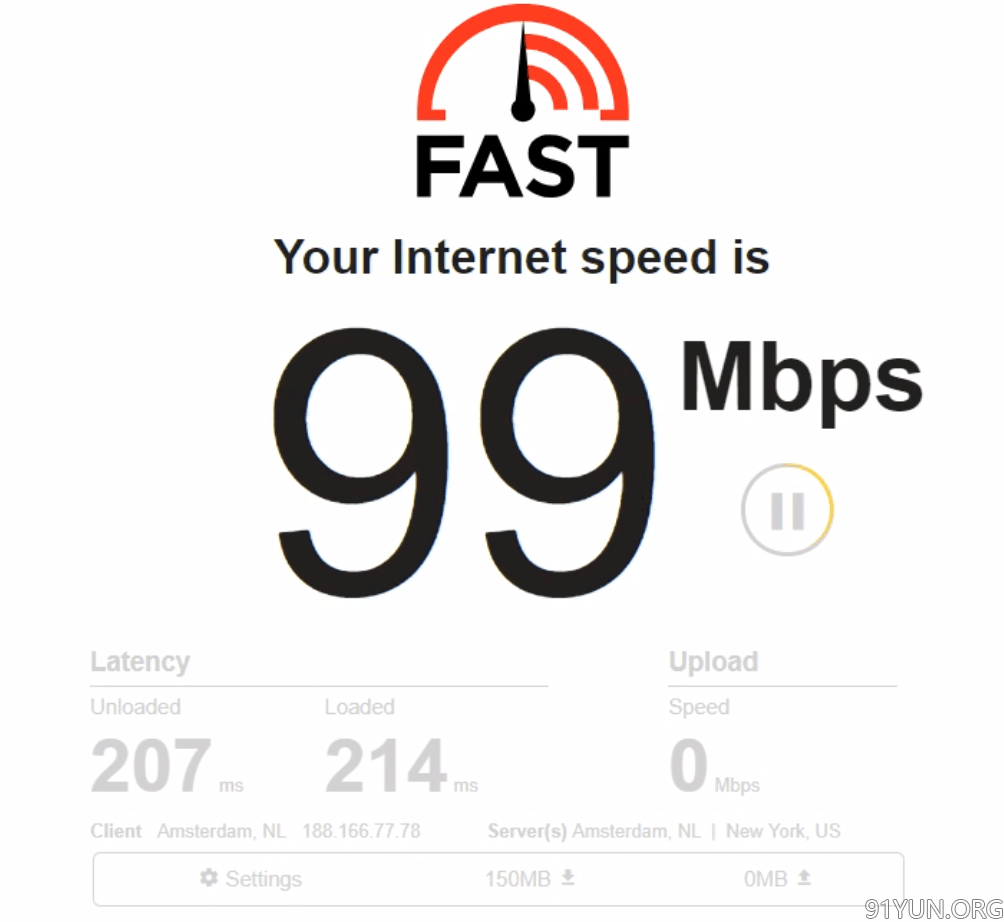Click the download arrow icon beside 150MB

coord(567,878)
